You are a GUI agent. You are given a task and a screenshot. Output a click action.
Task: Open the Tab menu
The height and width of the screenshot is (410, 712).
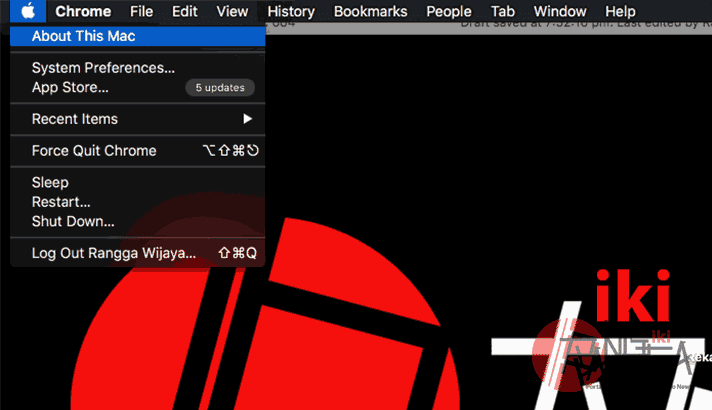(503, 11)
